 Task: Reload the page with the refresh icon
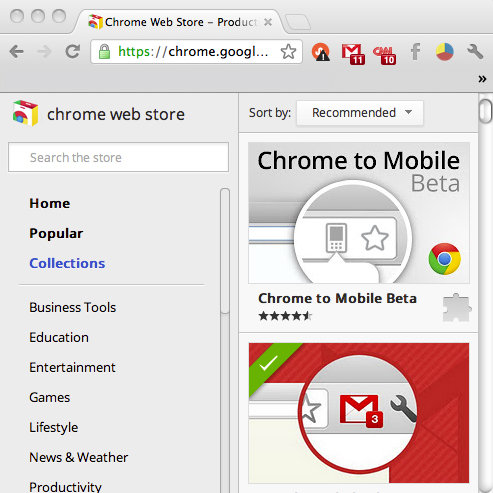tap(73, 51)
